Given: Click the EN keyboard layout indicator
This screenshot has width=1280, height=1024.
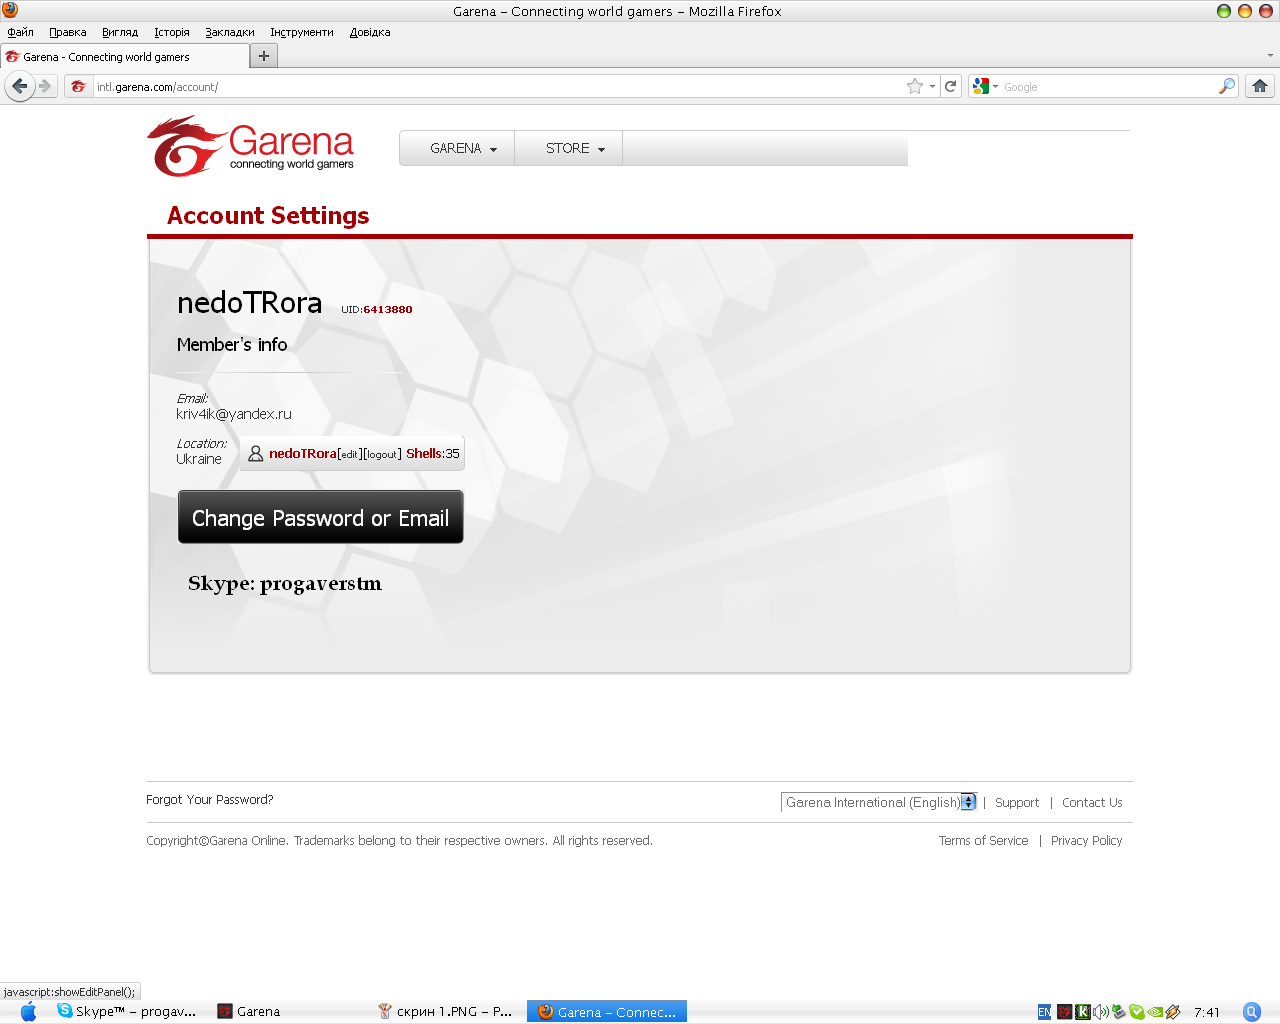Looking at the screenshot, I should [1044, 1012].
